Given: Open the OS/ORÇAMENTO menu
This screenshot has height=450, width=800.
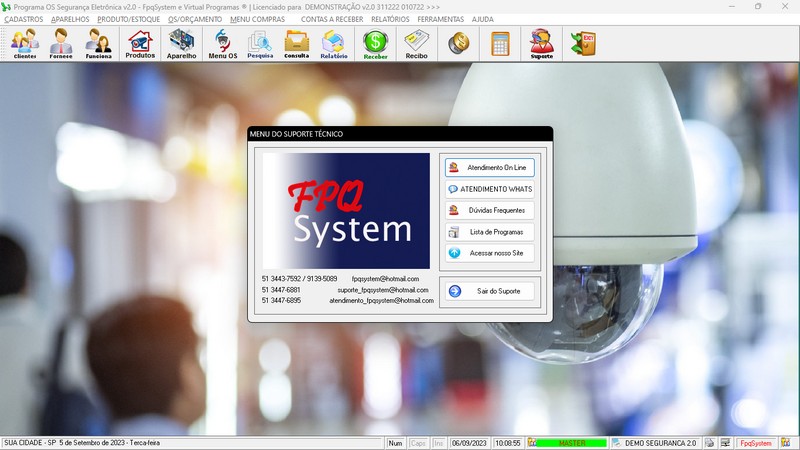Looking at the screenshot, I should [x=195, y=19].
